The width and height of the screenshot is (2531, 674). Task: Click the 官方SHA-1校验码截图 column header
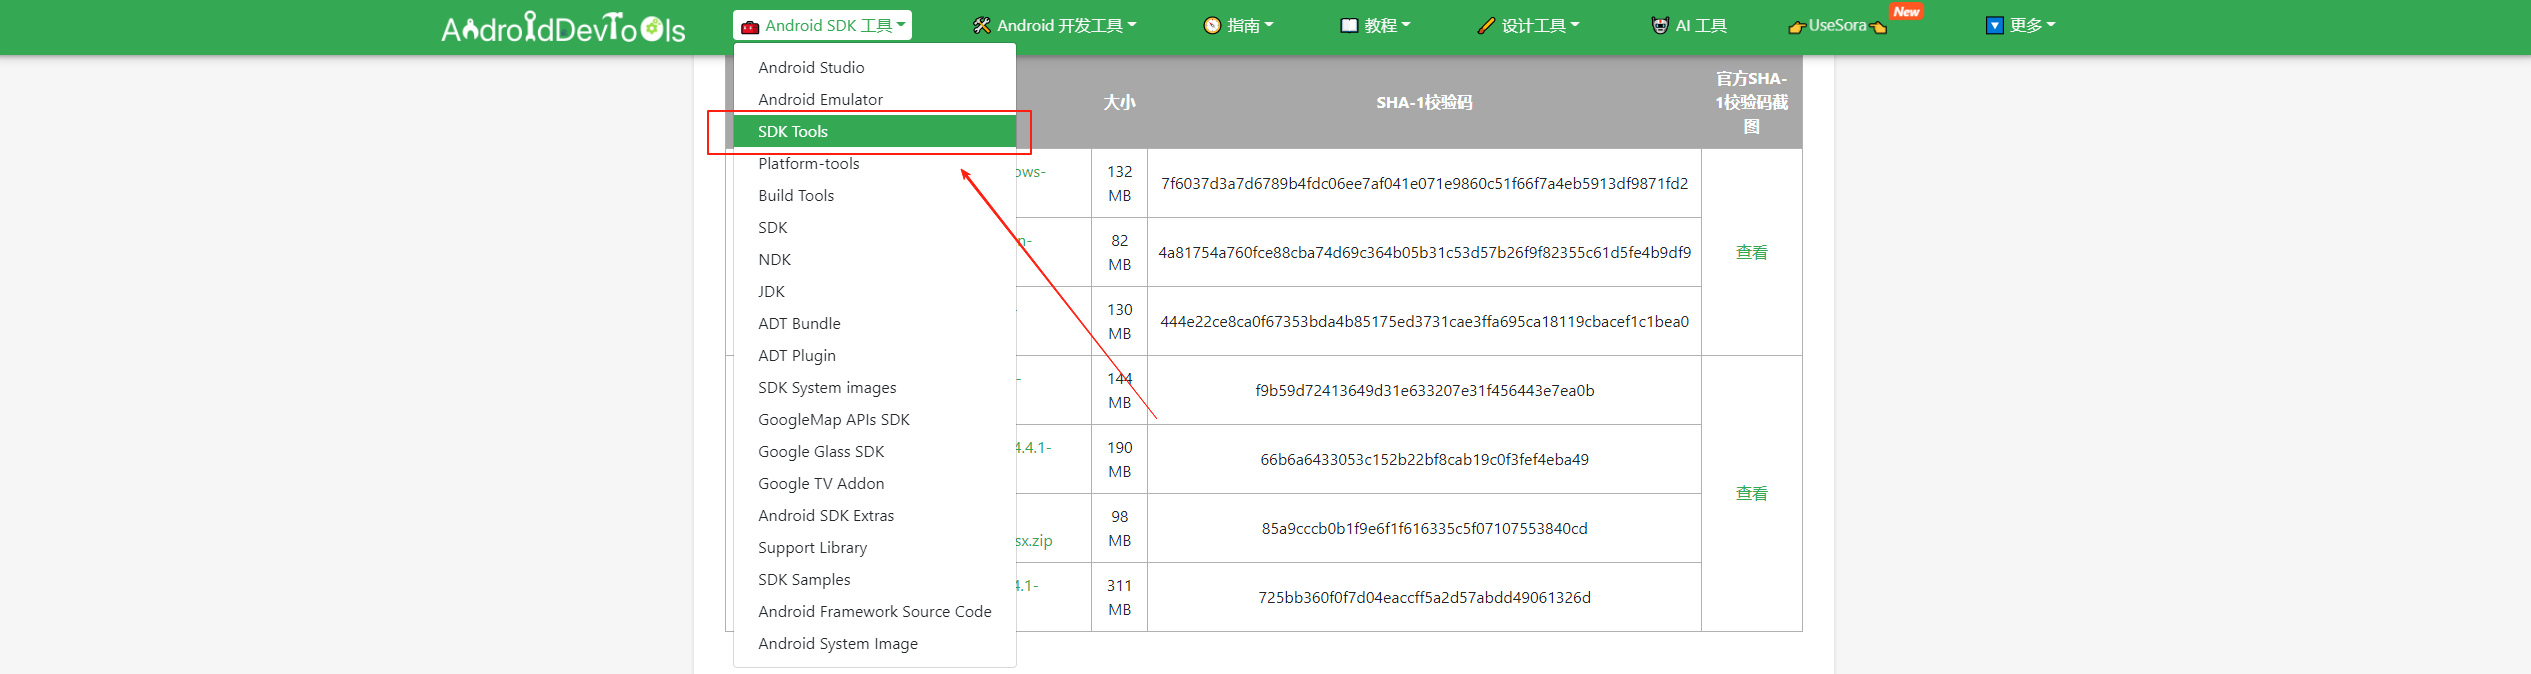coord(1751,102)
